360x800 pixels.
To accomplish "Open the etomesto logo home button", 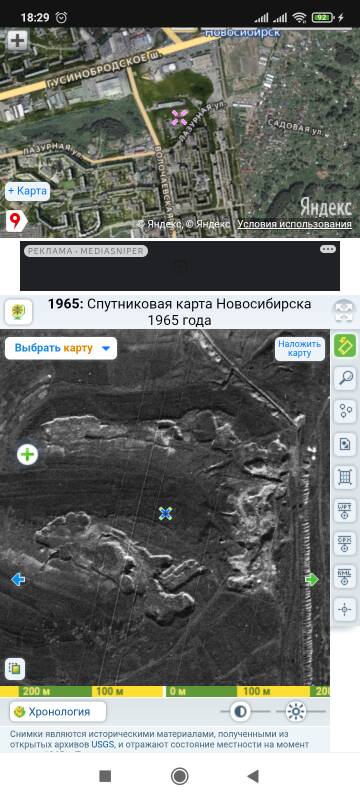I will (x=19, y=312).
